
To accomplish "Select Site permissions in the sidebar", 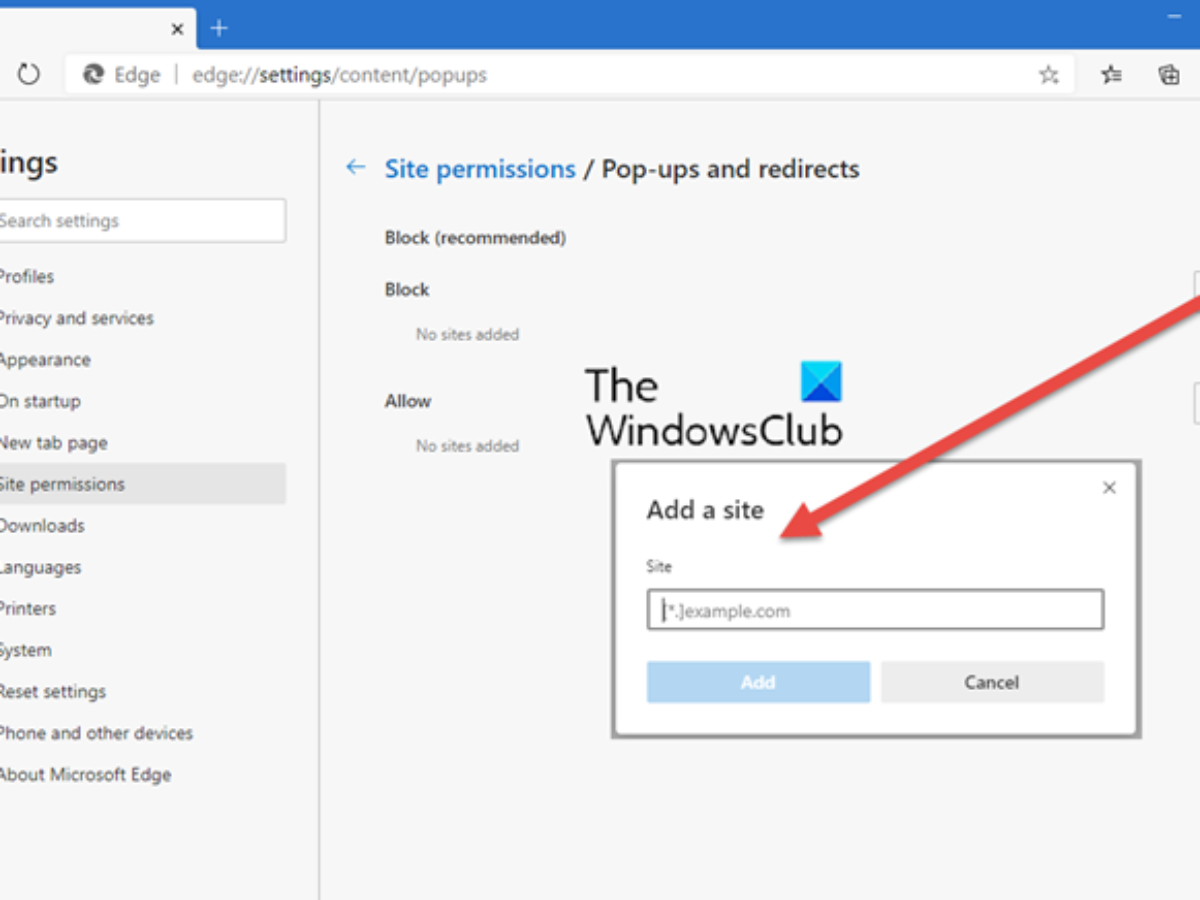I will click(142, 484).
